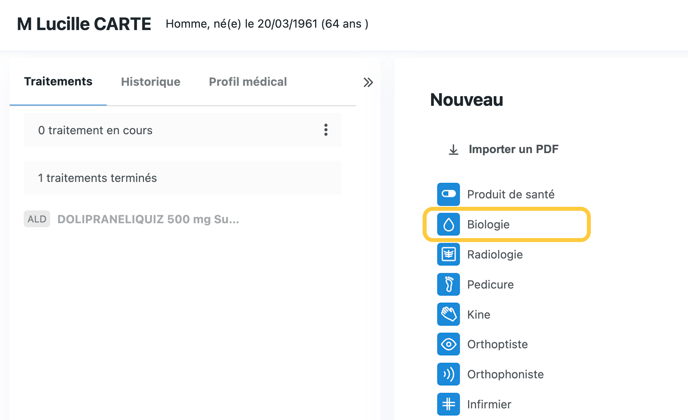Collapse panel with double chevron arrow
This screenshot has width=688, height=420.
pyautogui.click(x=368, y=82)
